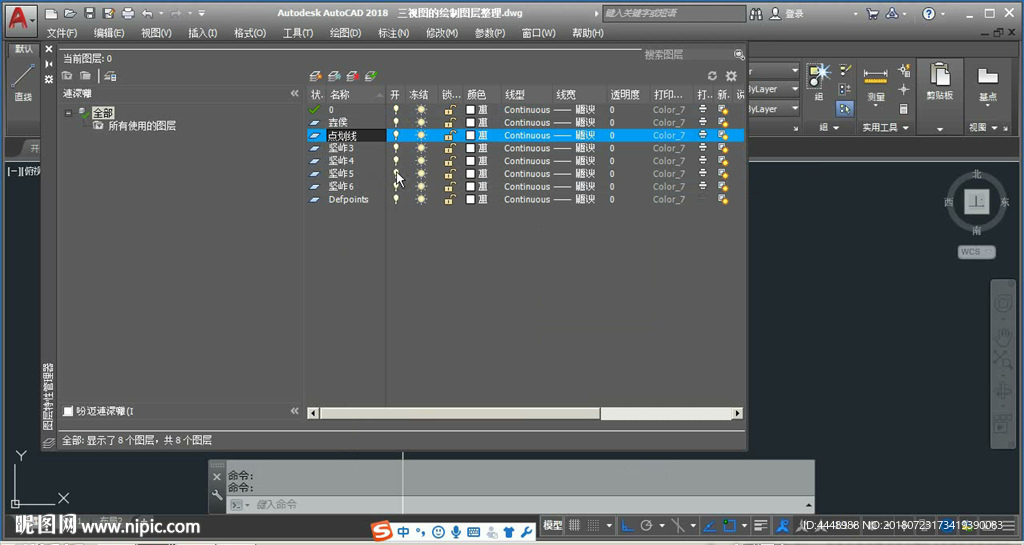1024x545 pixels.
Task: Click the Measure tool in the ribbon
Action: [876, 85]
